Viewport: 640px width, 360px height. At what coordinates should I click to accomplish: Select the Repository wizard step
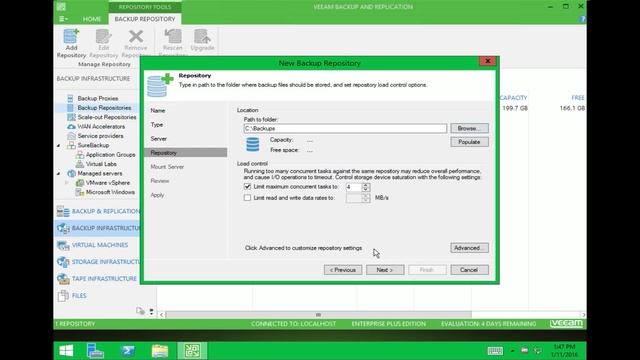click(186, 153)
